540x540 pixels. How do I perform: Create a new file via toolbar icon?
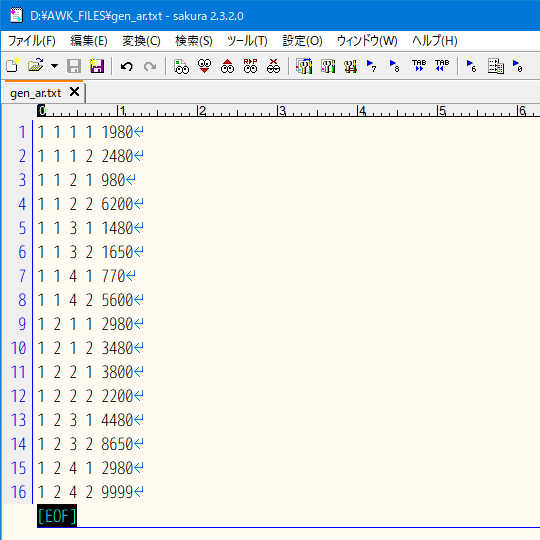[13, 65]
